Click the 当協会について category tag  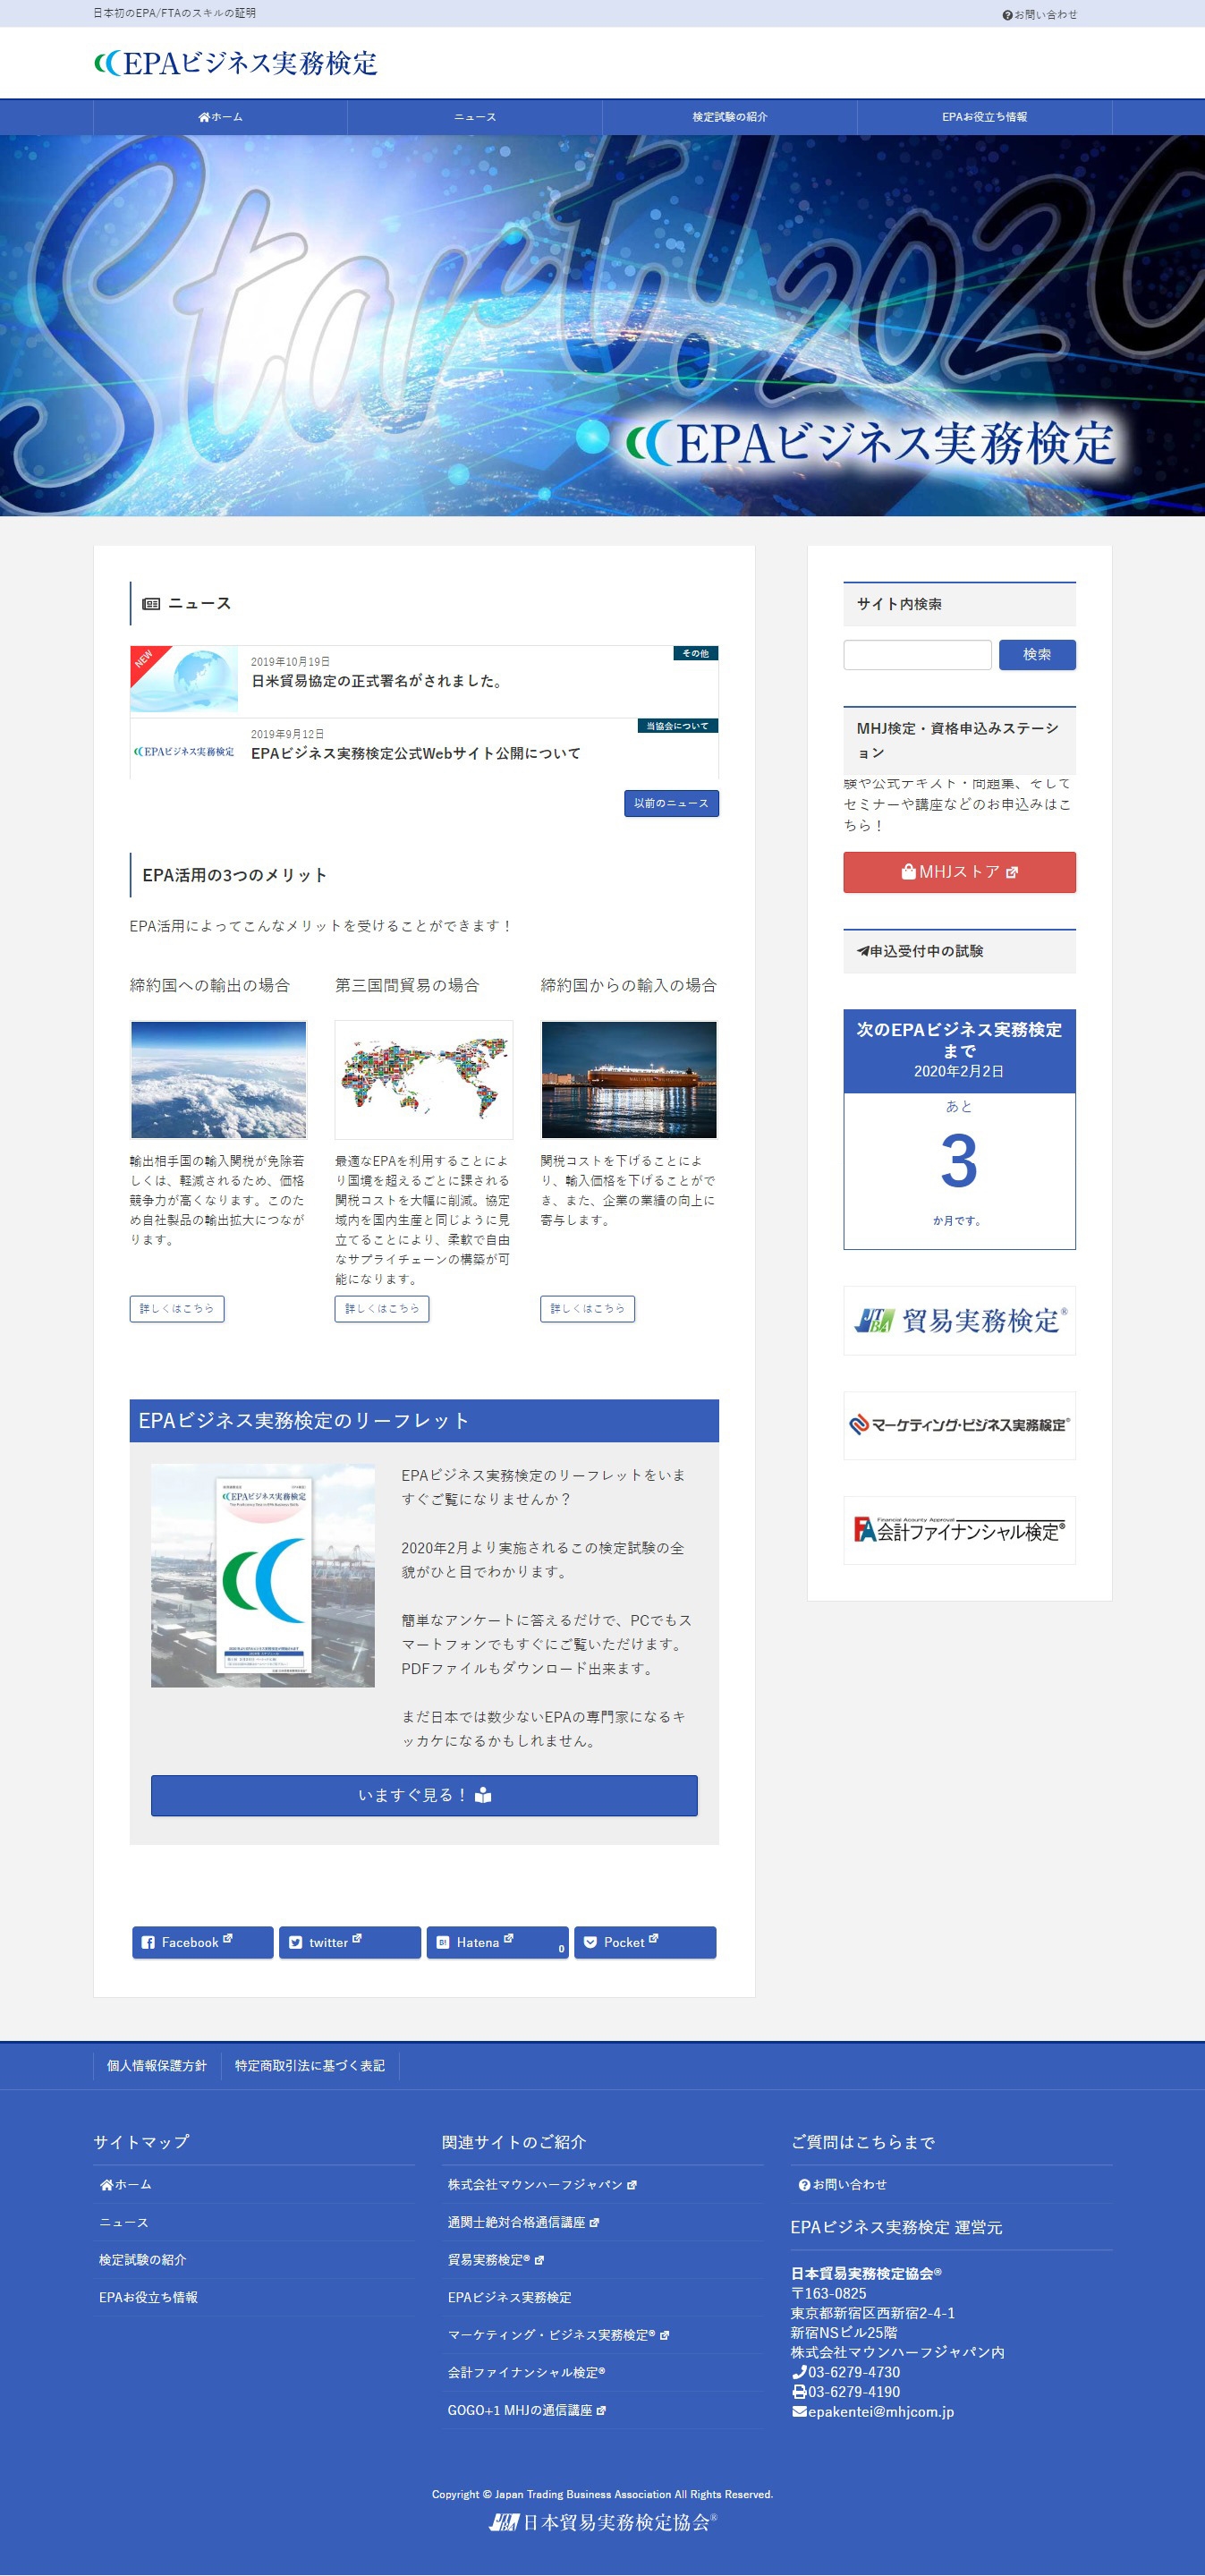tap(677, 725)
